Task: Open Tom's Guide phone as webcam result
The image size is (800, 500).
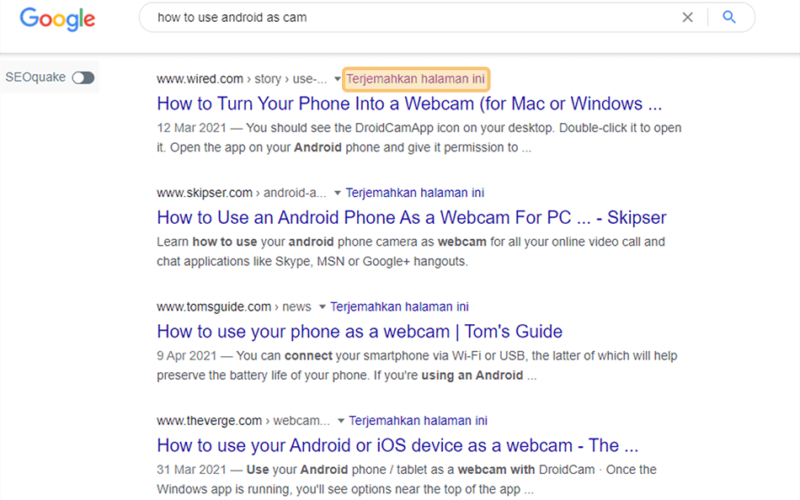Action: (x=359, y=332)
